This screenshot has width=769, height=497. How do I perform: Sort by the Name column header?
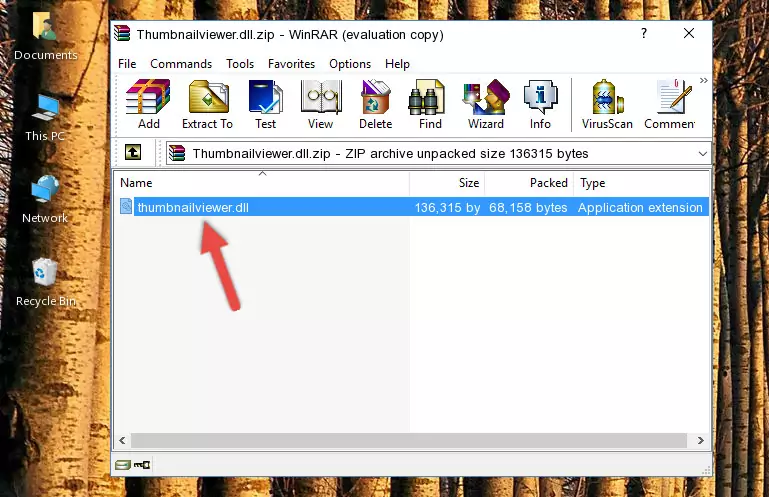262,183
